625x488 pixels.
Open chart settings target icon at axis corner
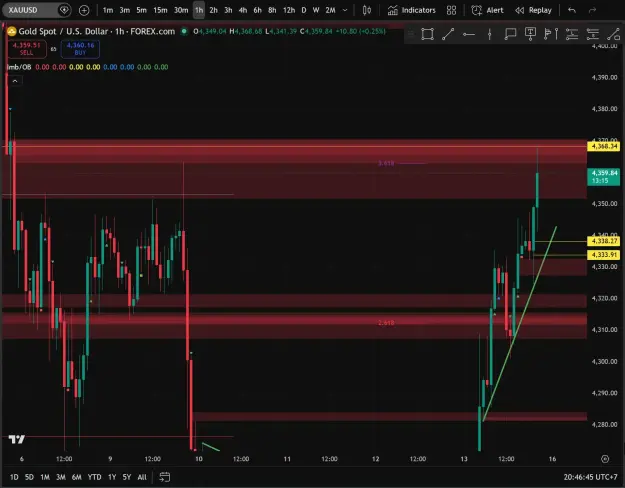pos(605,459)
